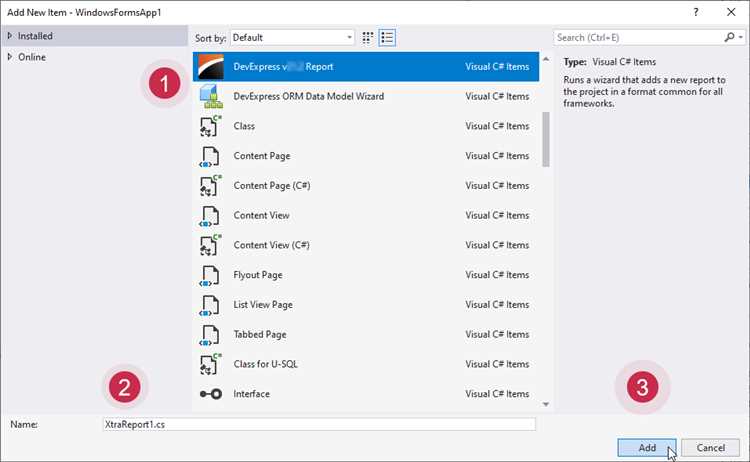
Task: Click the DevExpress ORM Data Model Wizard icon
Action: point(210,96)
